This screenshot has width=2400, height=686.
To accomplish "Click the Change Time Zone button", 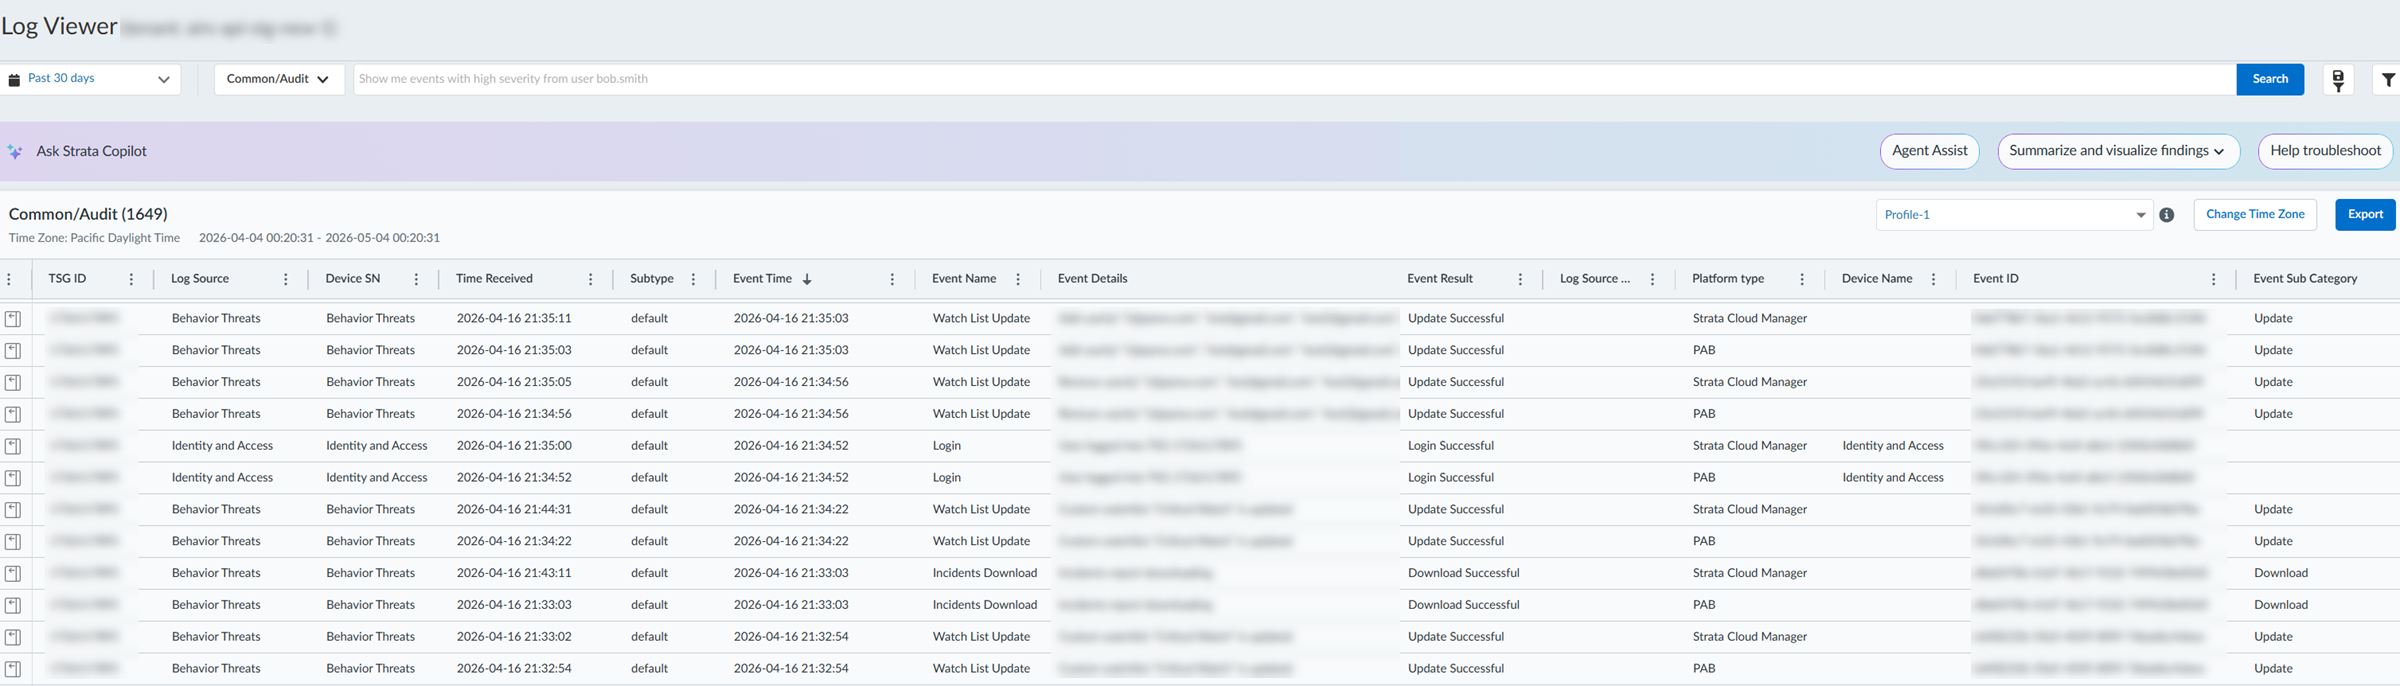I will click(x=2255, y=215).
